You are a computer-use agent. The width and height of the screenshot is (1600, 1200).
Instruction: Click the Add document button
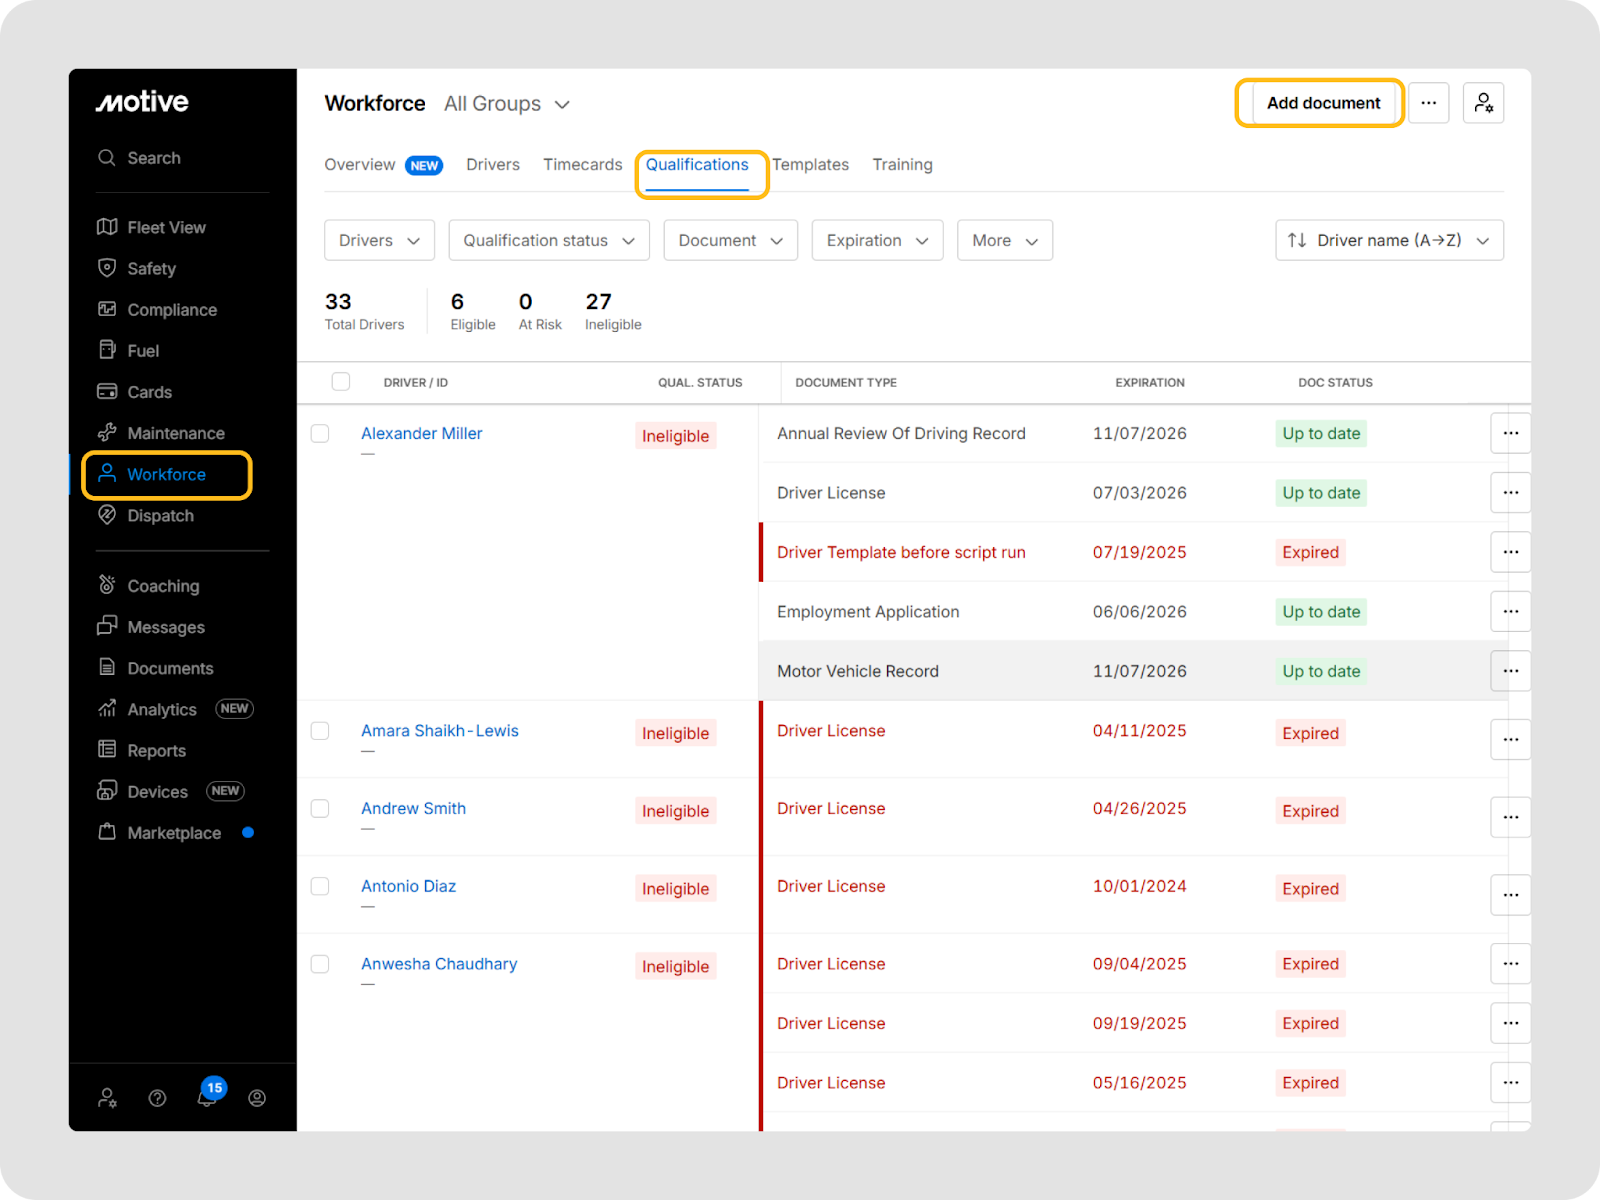click(1323, 103)
